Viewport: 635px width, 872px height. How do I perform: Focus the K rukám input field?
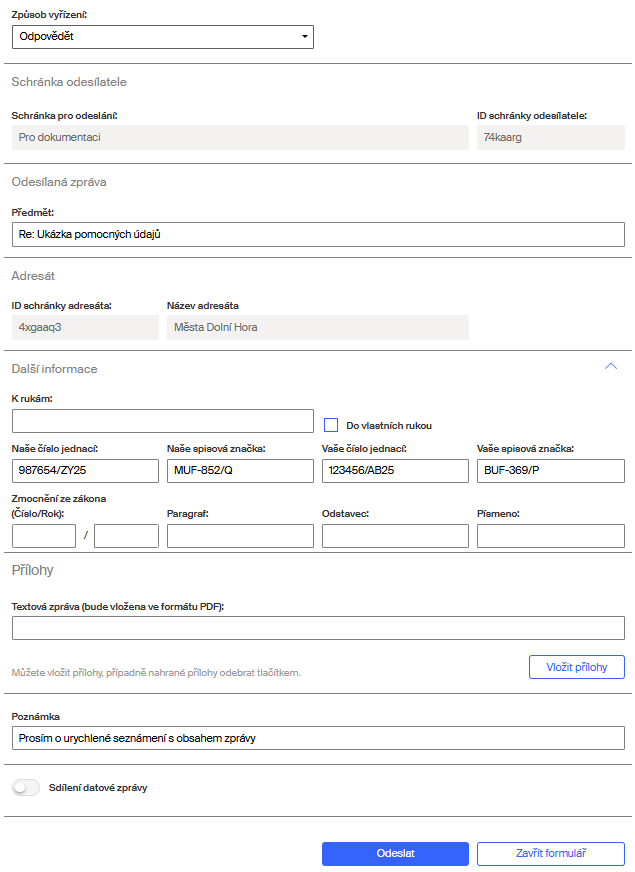coord(163,421)
